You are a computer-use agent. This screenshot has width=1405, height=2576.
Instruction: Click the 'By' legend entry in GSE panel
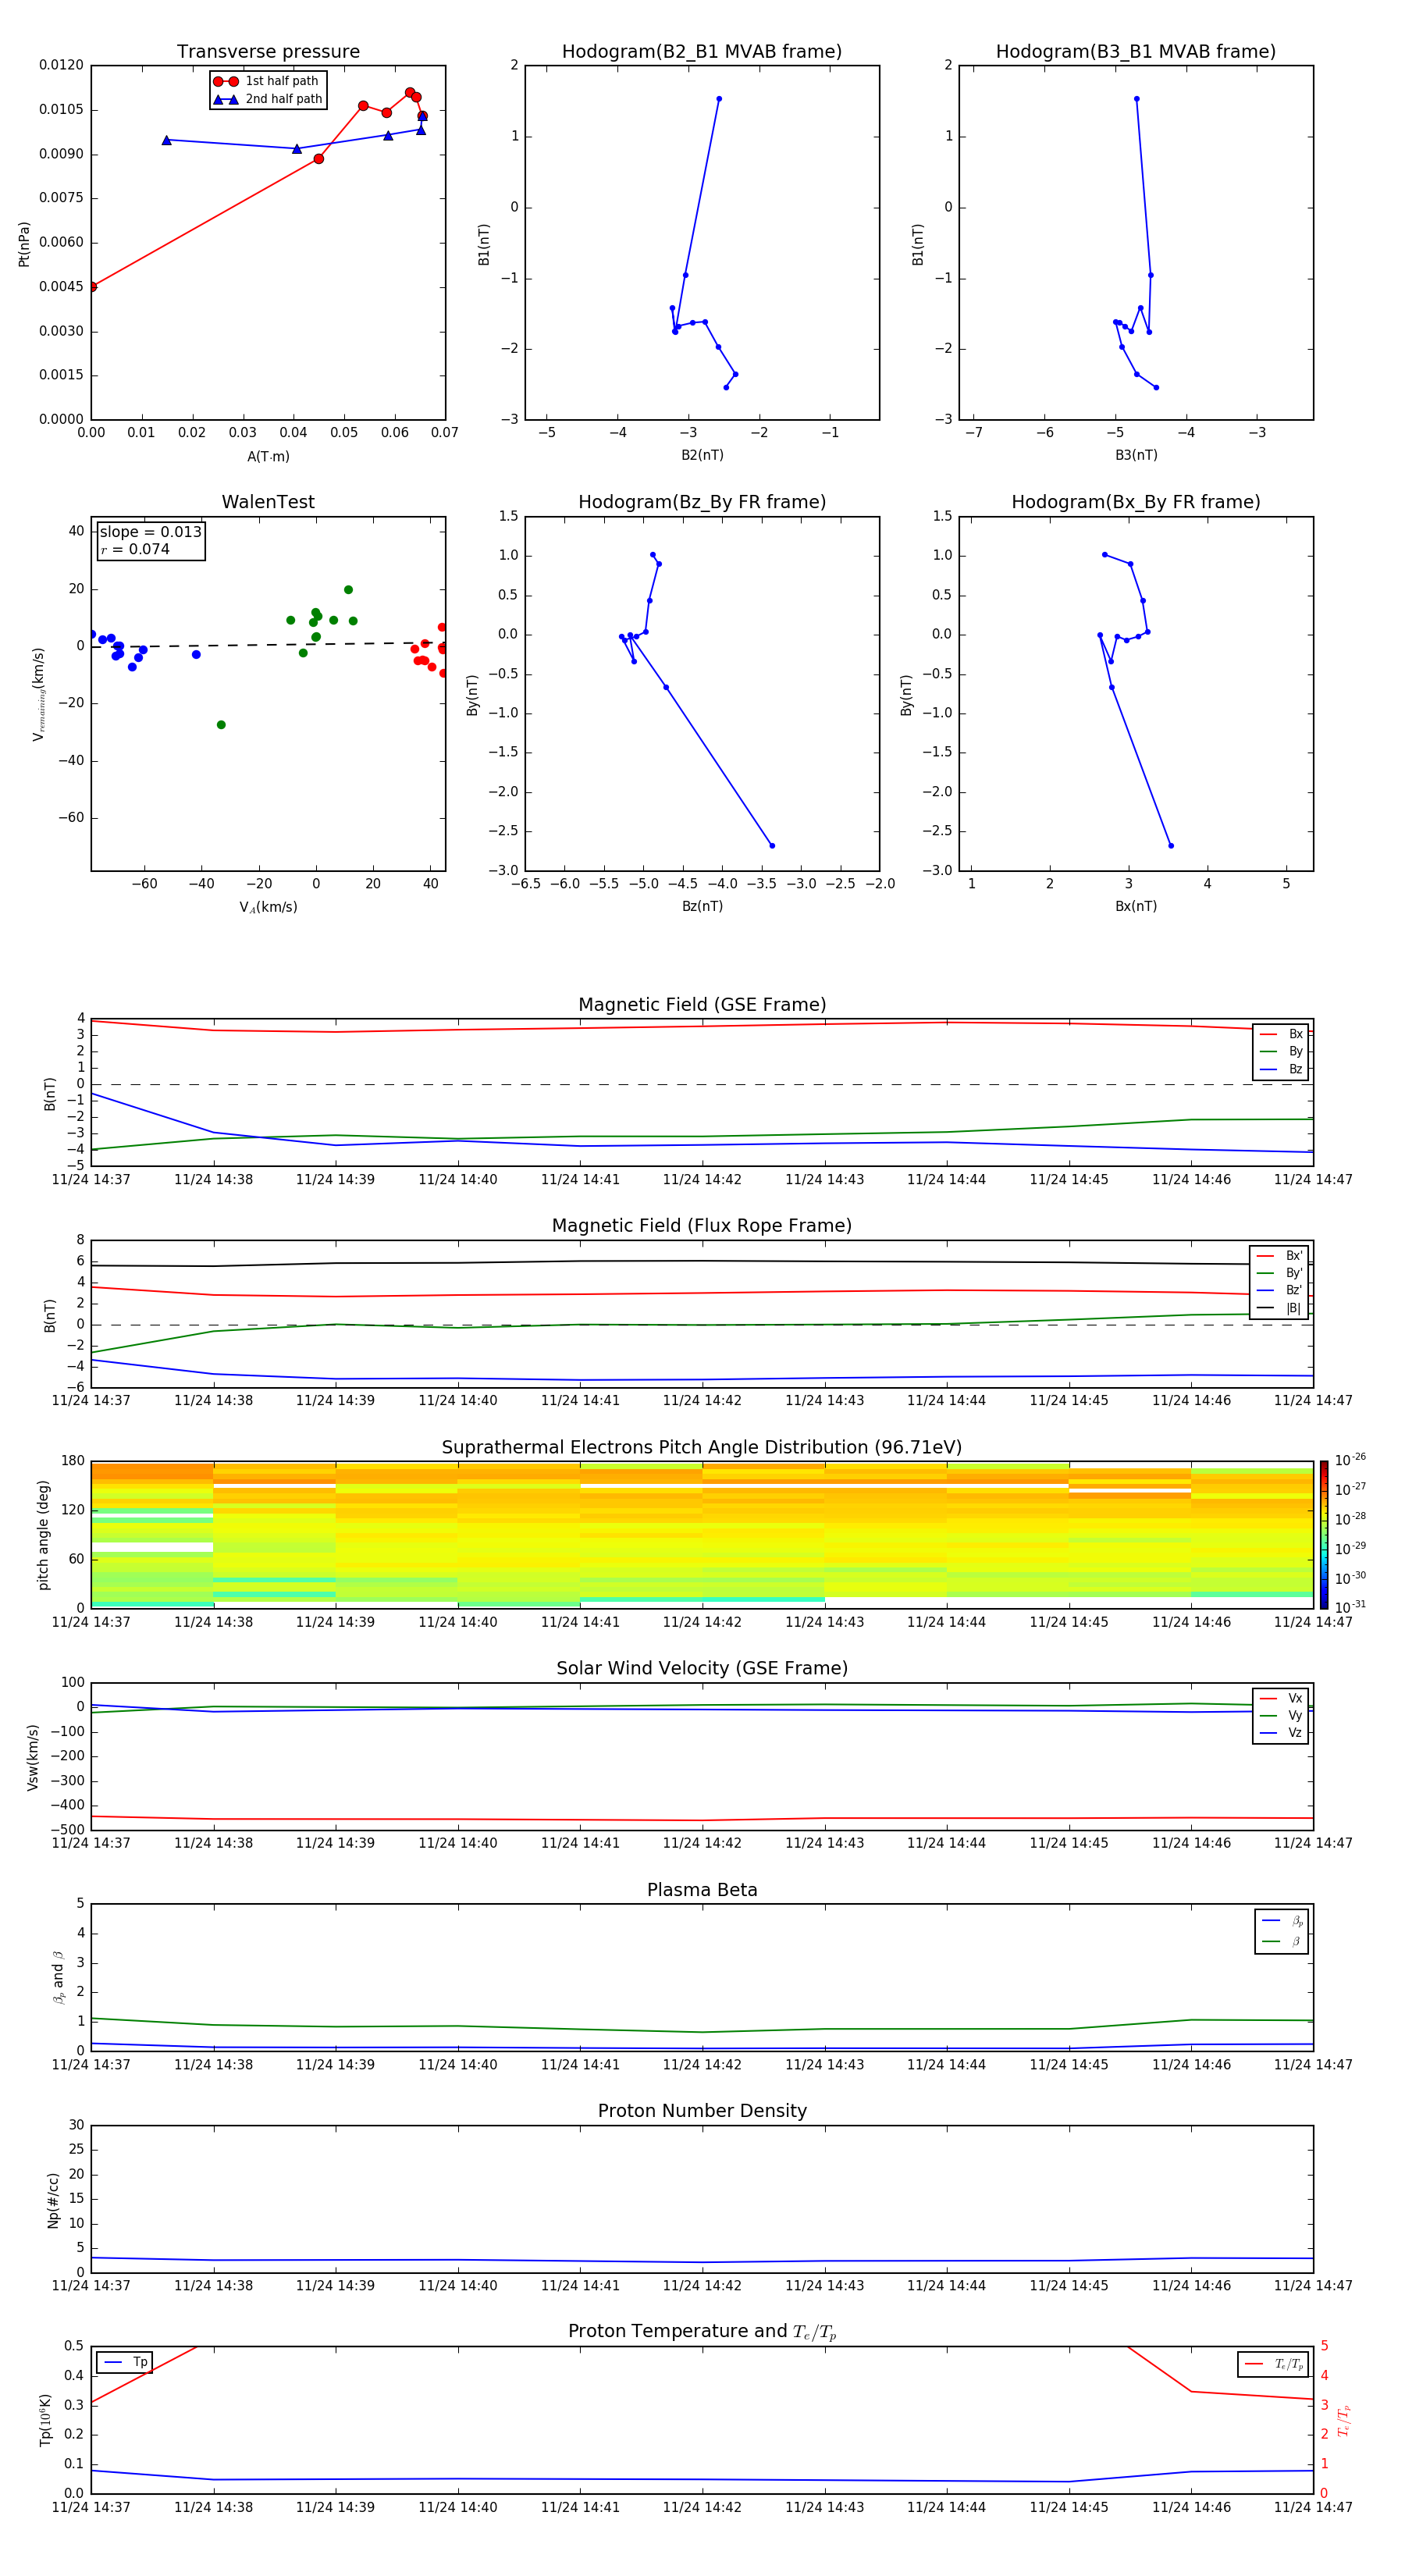point(1281,1051)
